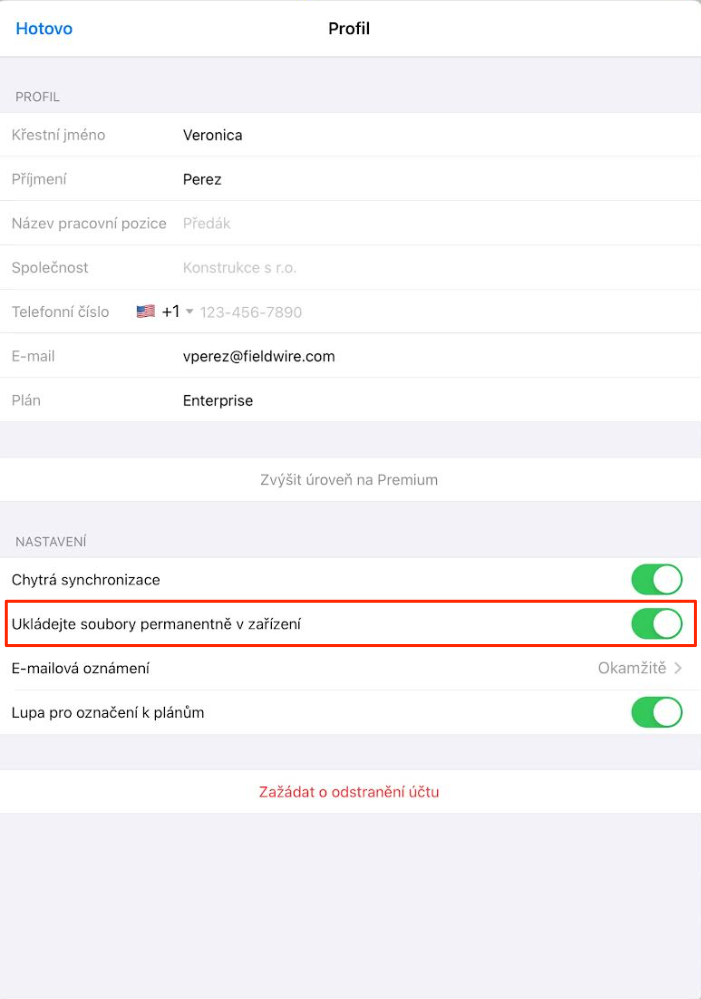Click the US flag country icon
701x999 pixels.
tap(146, 312)
